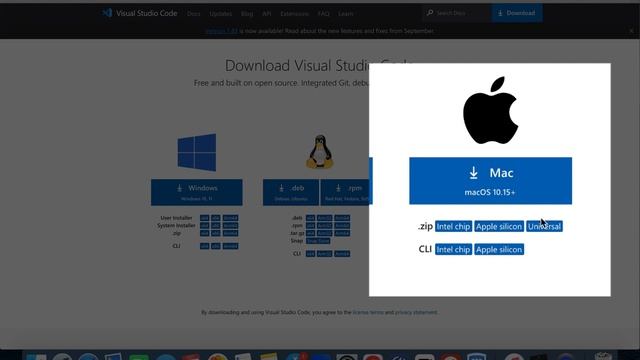Open the Updates page
Screen dimensions: 640x360
(x=220, y=14)
